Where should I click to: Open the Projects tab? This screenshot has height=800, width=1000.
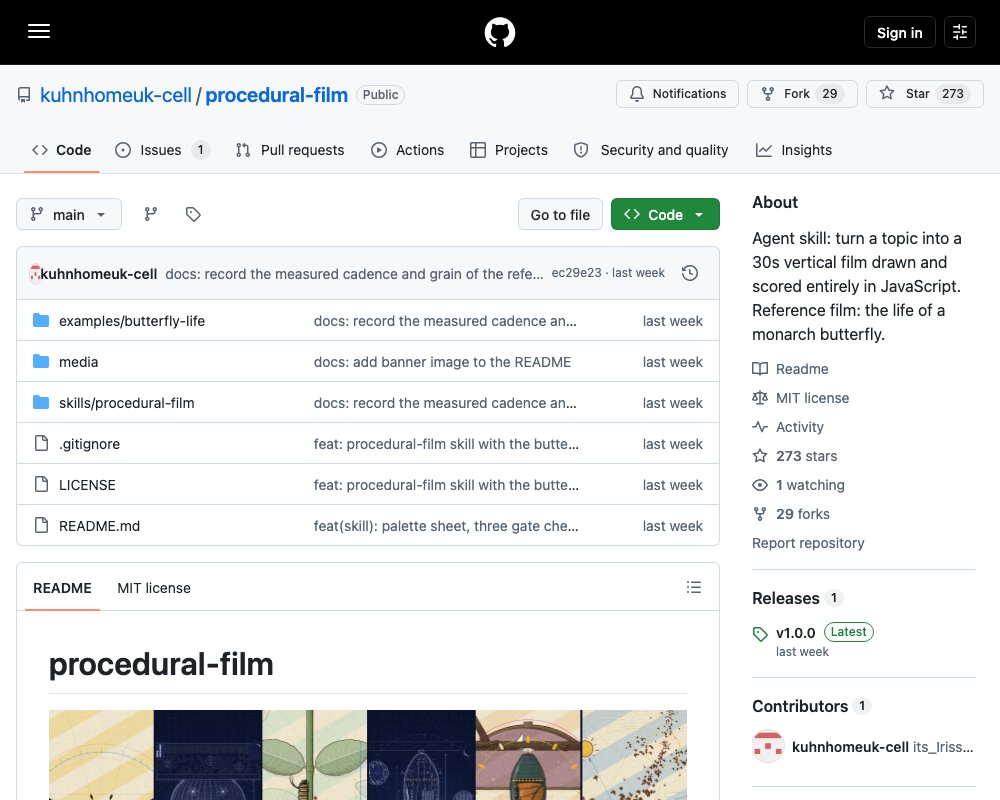pos(509,150)
